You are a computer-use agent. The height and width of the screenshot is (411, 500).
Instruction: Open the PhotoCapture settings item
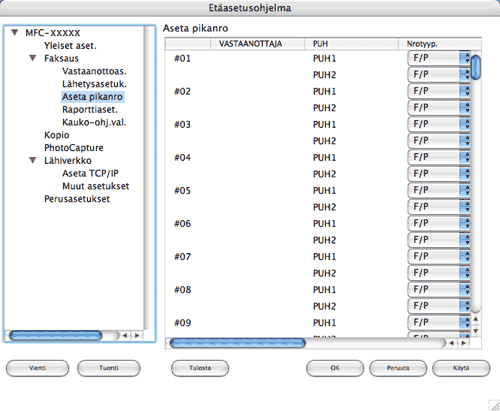point(74,148)
